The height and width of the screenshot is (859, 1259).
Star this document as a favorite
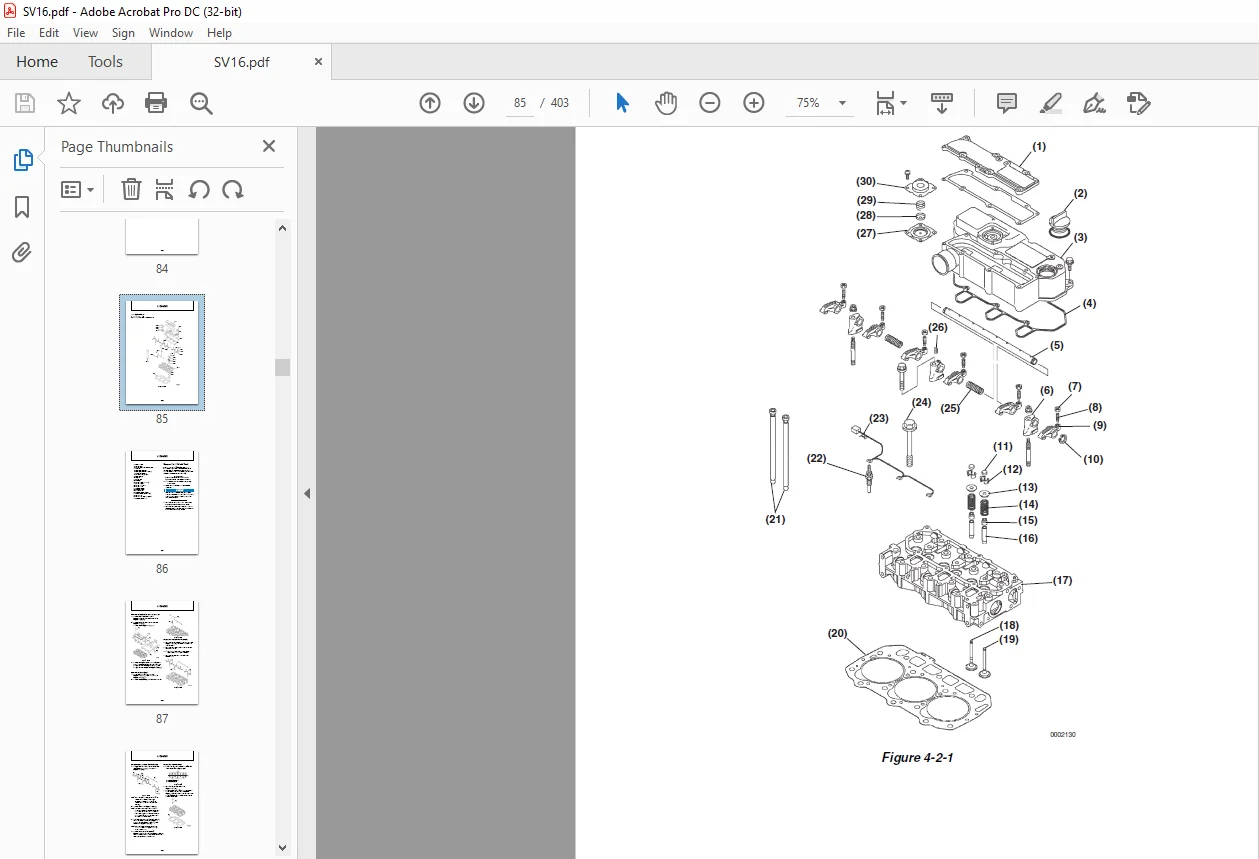coord(68,103)
